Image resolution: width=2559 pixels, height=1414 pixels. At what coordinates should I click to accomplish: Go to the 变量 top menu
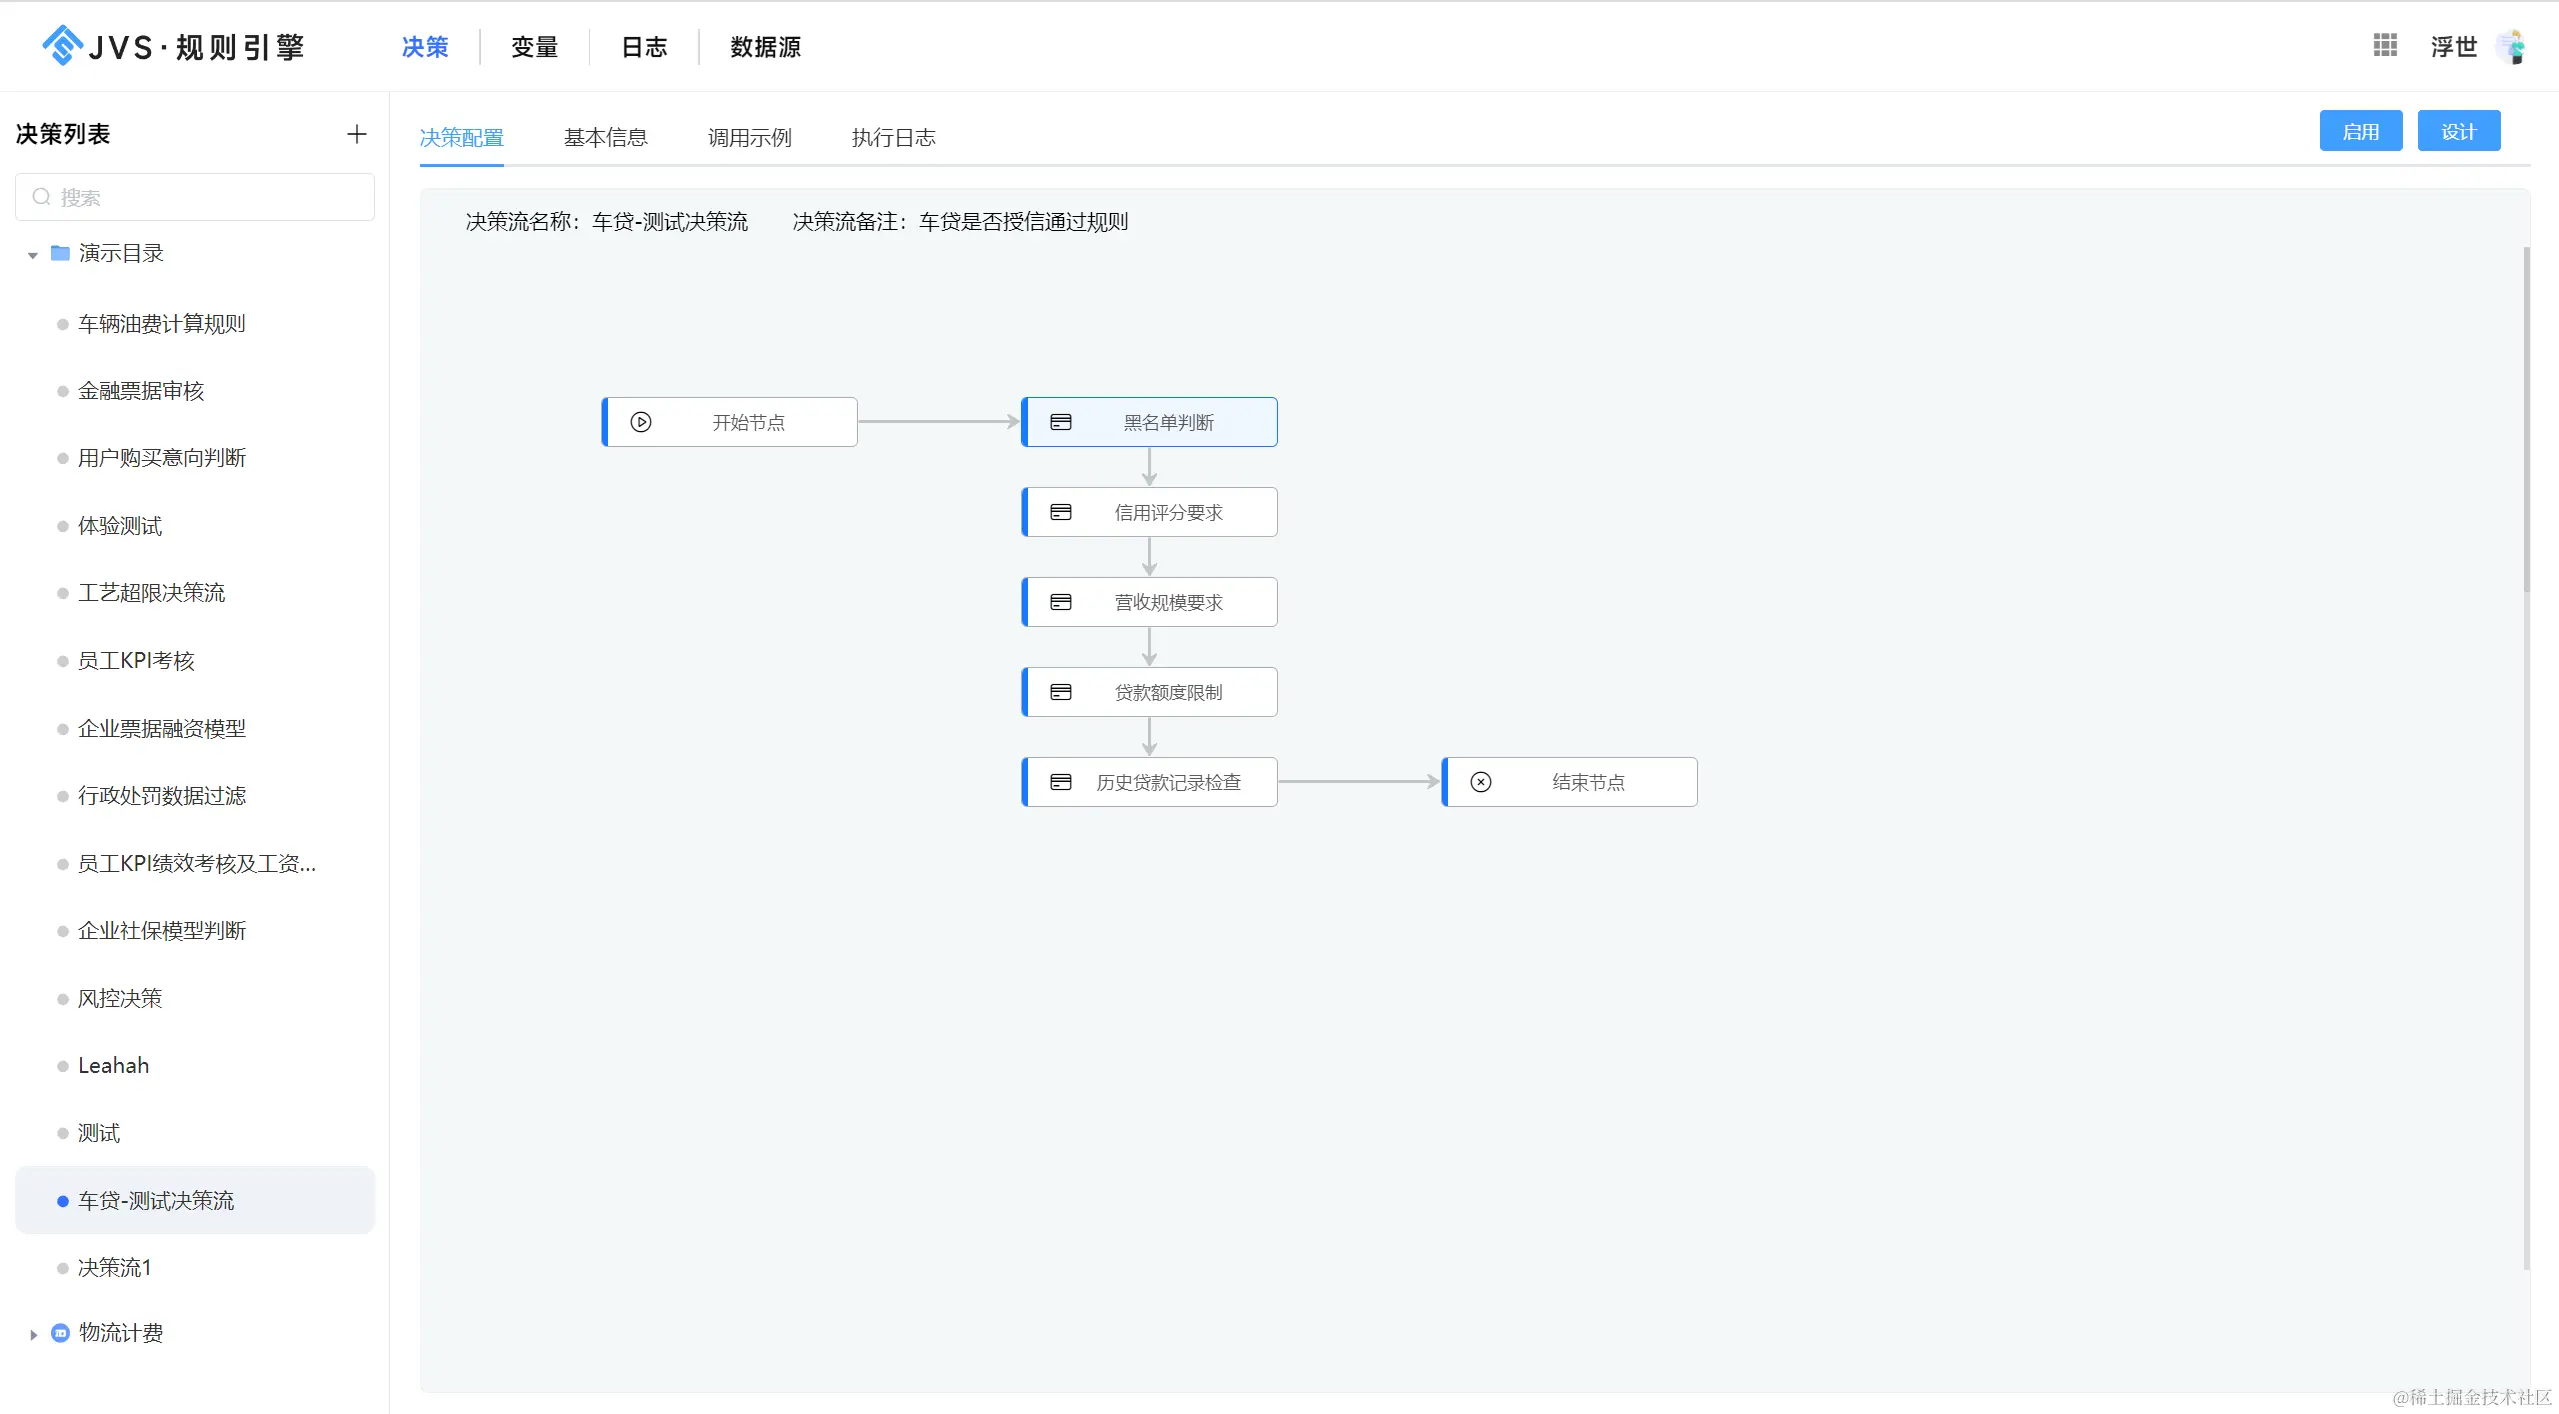pyautogui.click(x=534, y=47)
